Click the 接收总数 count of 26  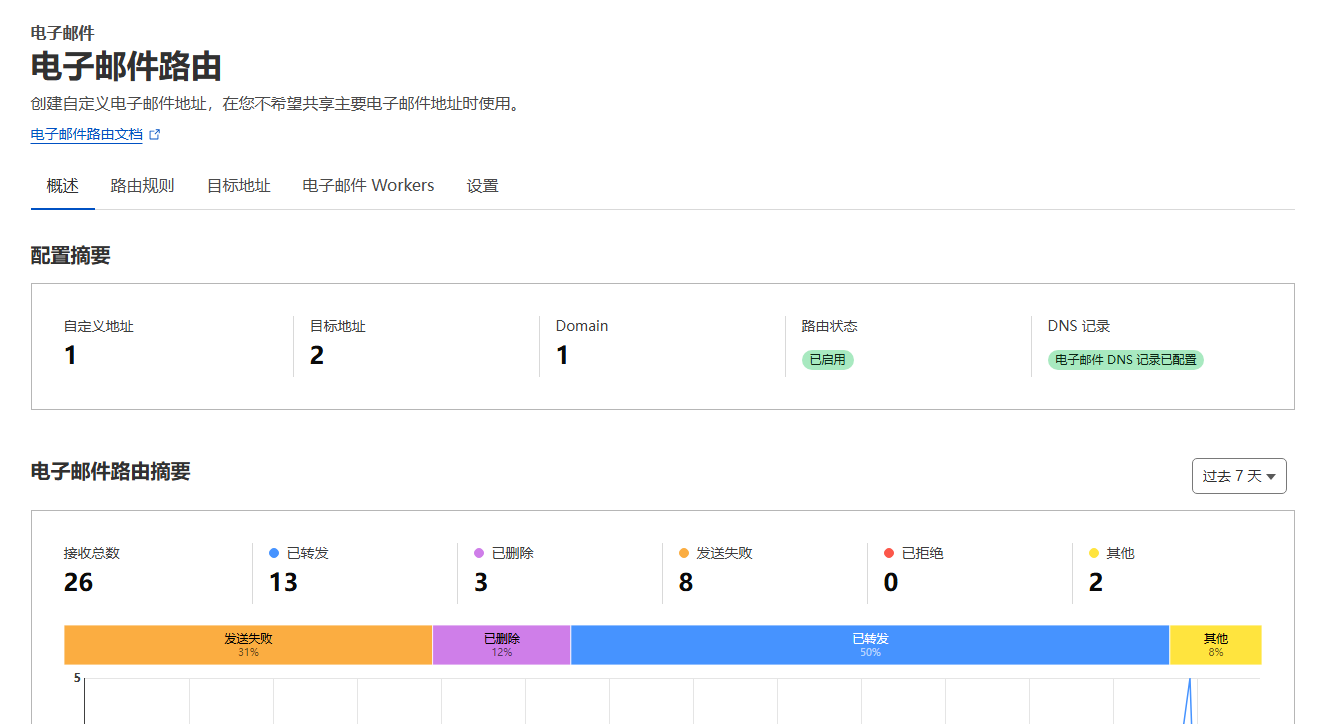(78, 582)
